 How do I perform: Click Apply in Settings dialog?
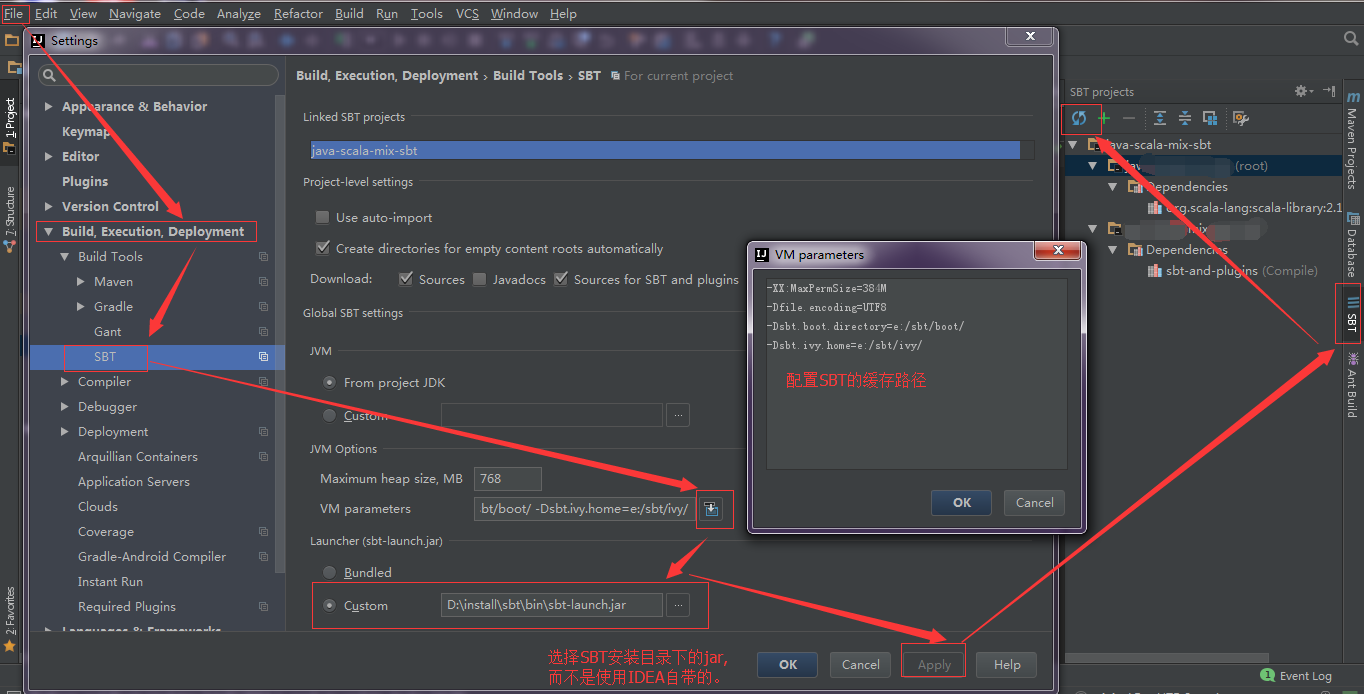(934, 664)
